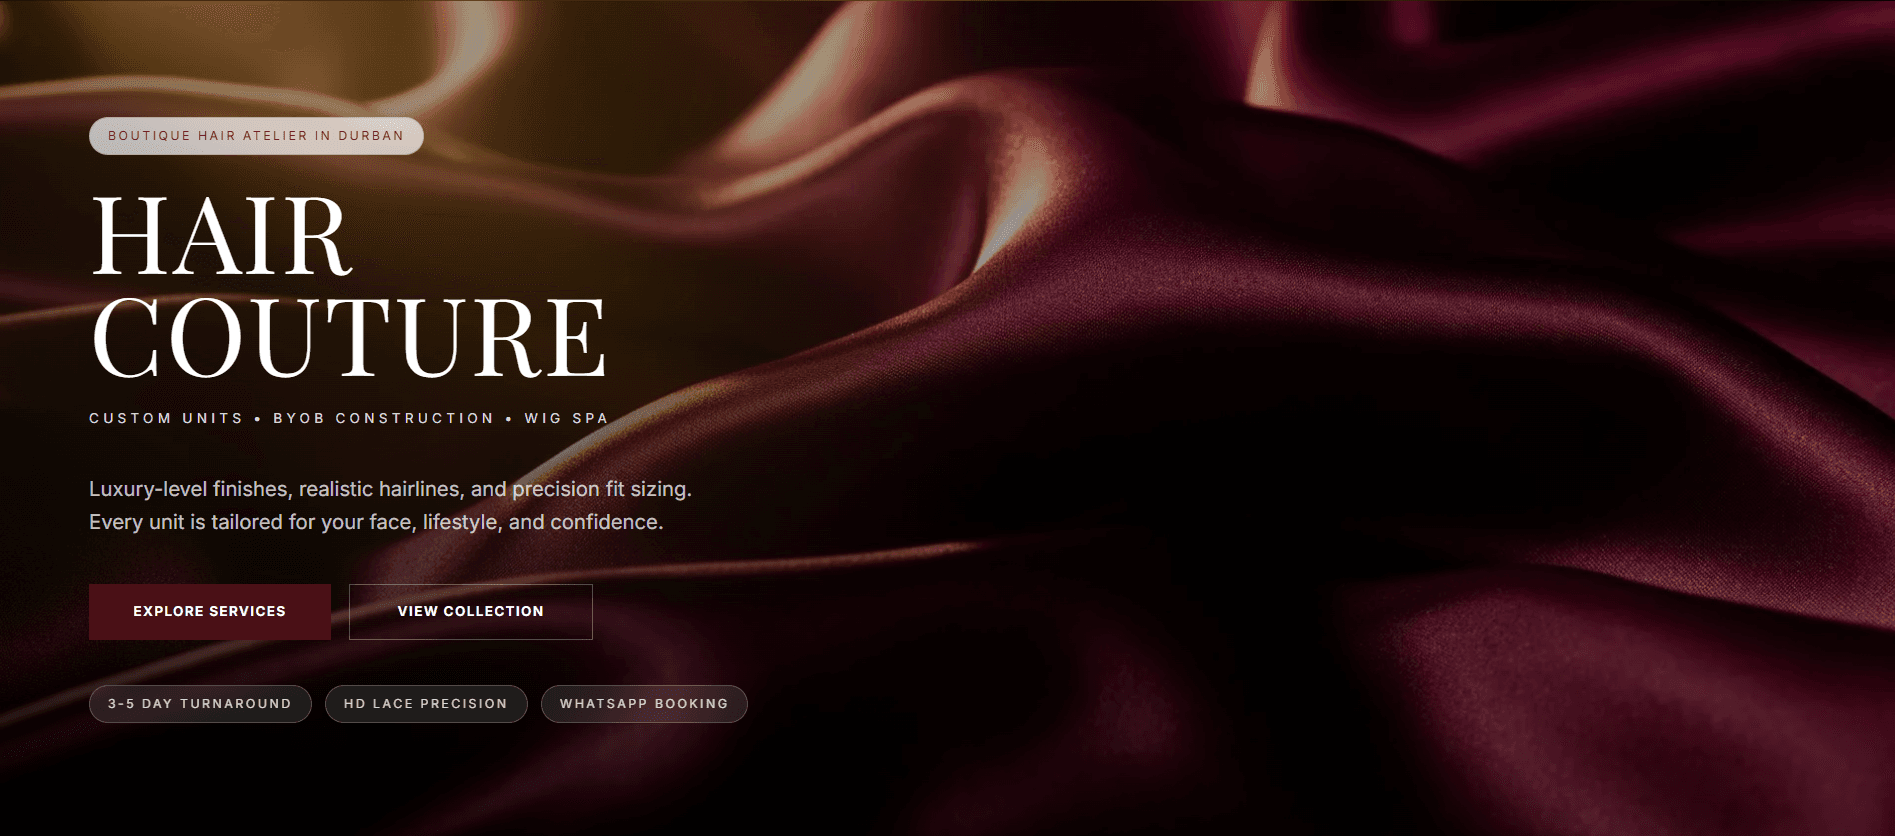
Task: Click the phrase "Luxury-level finishes"
Action: pyautogui.click(x=188, y=489)
